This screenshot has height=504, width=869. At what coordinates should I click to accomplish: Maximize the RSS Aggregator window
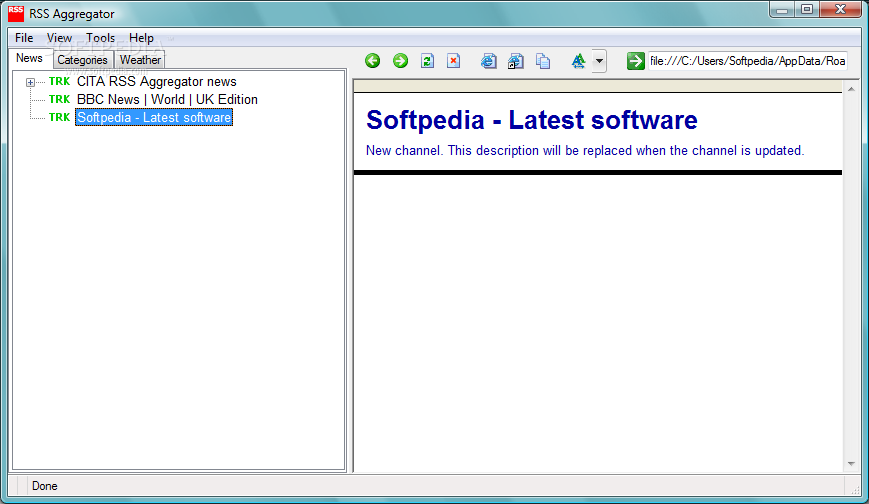807,9
